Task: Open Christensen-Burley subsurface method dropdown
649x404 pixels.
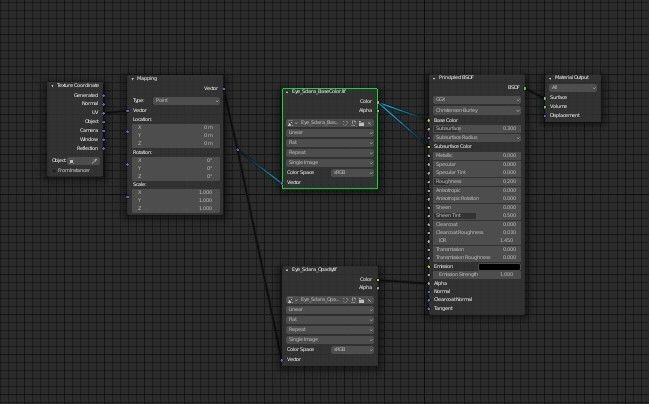Action: 477,111
